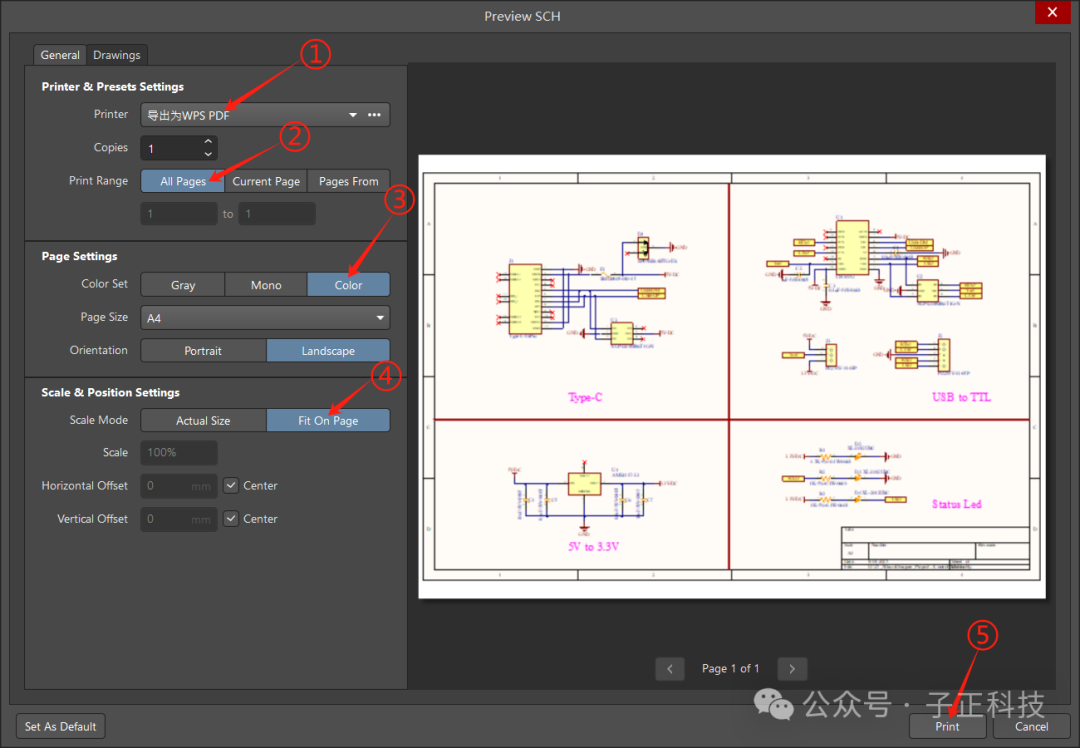Click the Scale & Position Settings heading
The width and height of the screenshot is (1080, 748).
point(110,393)
